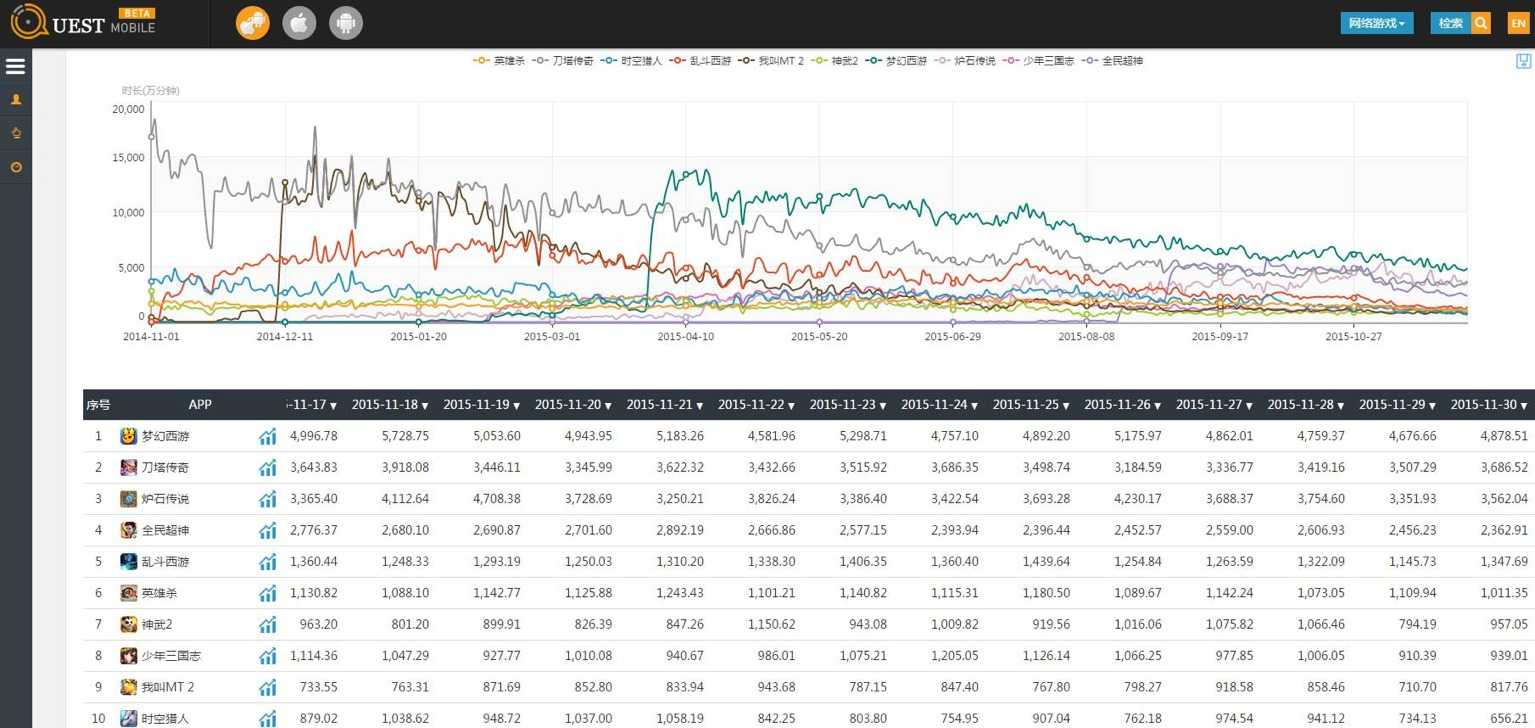Click the QuestMobile logo
This screenshot has width=1535, height=728.
pyautogui.click(x=83, y=22)
